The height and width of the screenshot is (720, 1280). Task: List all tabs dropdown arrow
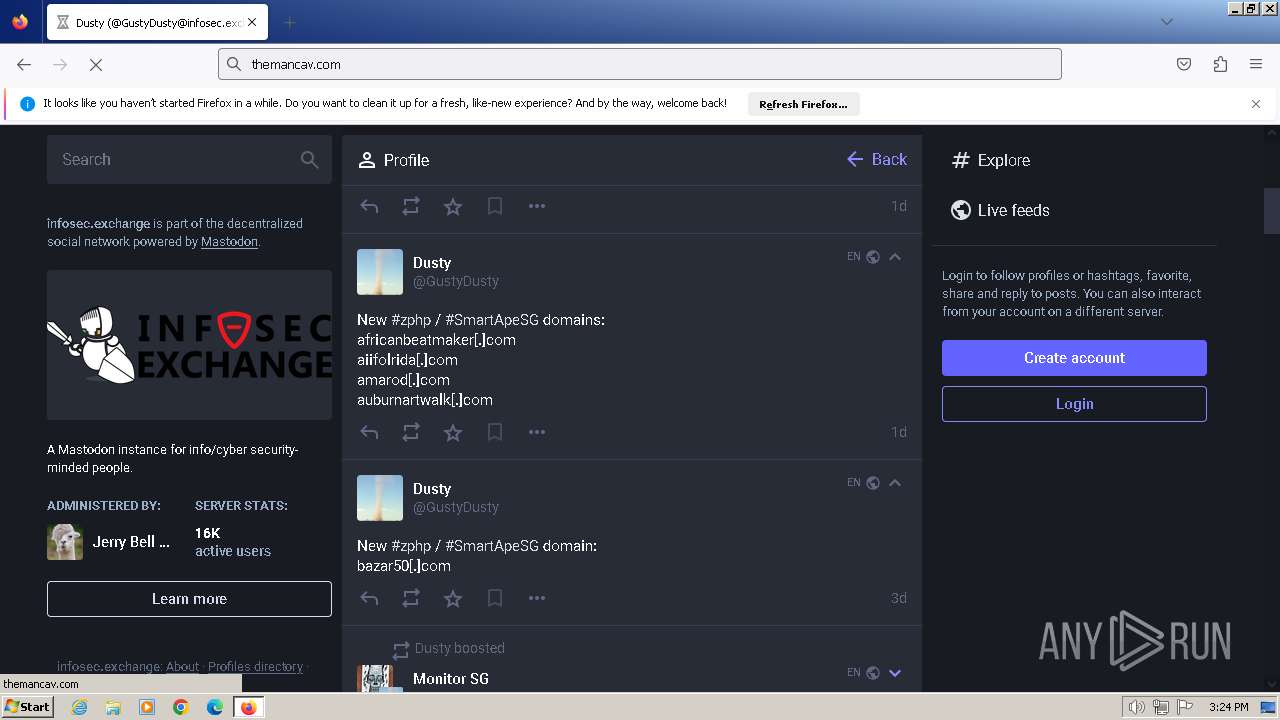tap(1166, 22)
